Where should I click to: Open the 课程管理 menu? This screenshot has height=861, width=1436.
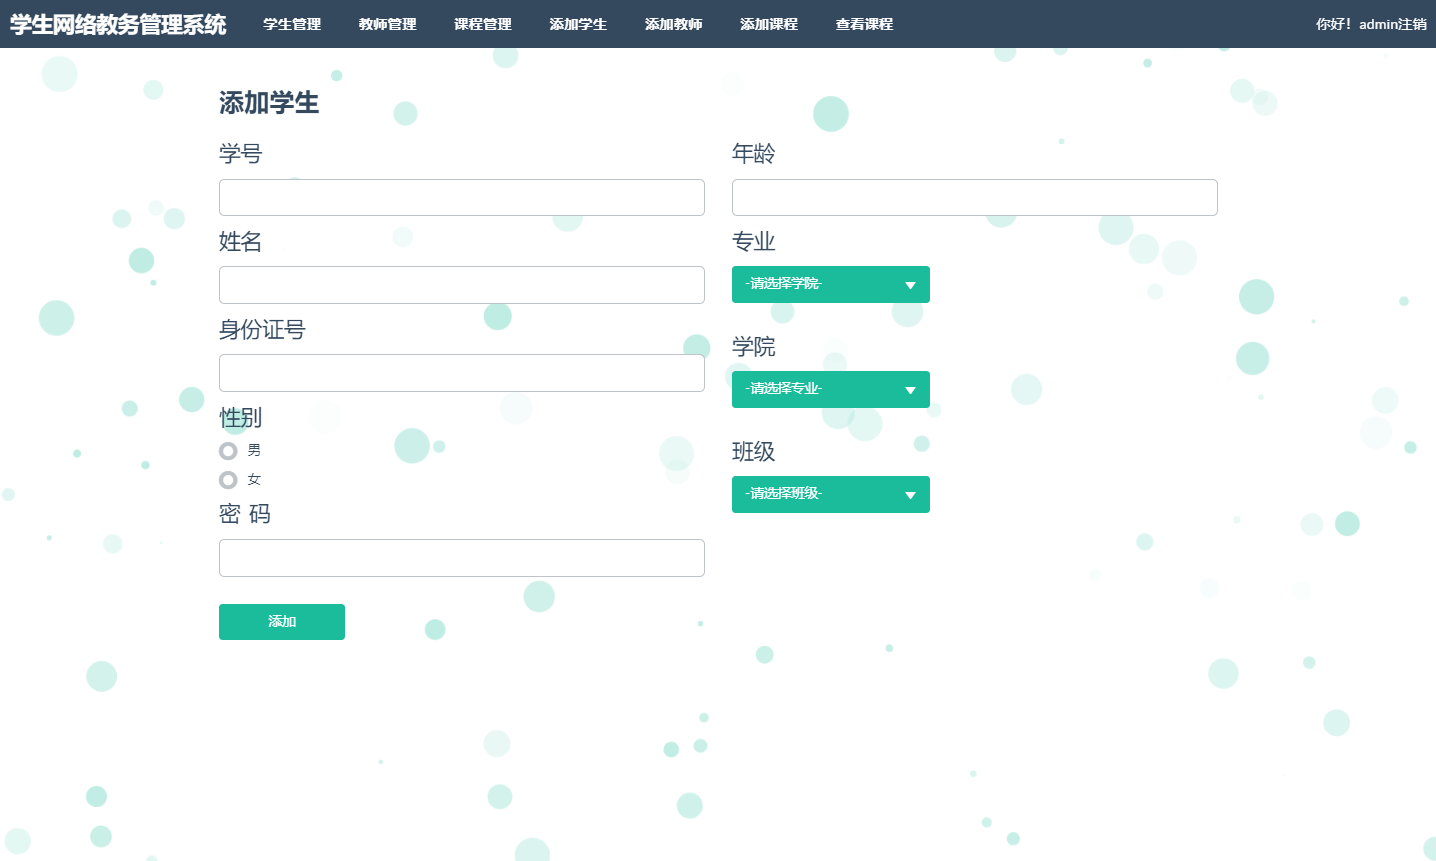point(482,23)
